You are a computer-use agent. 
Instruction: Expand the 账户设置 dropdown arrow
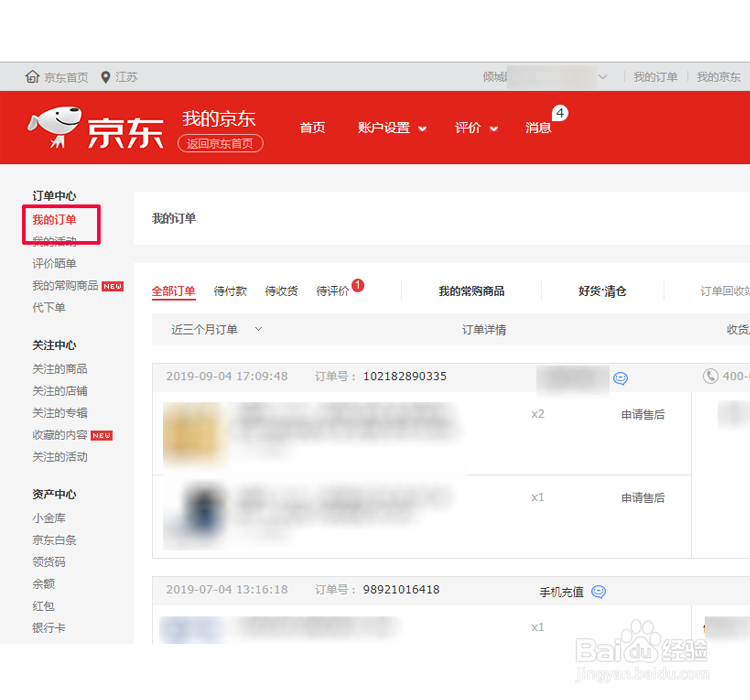pyautogui.click(x=422, y=129)
